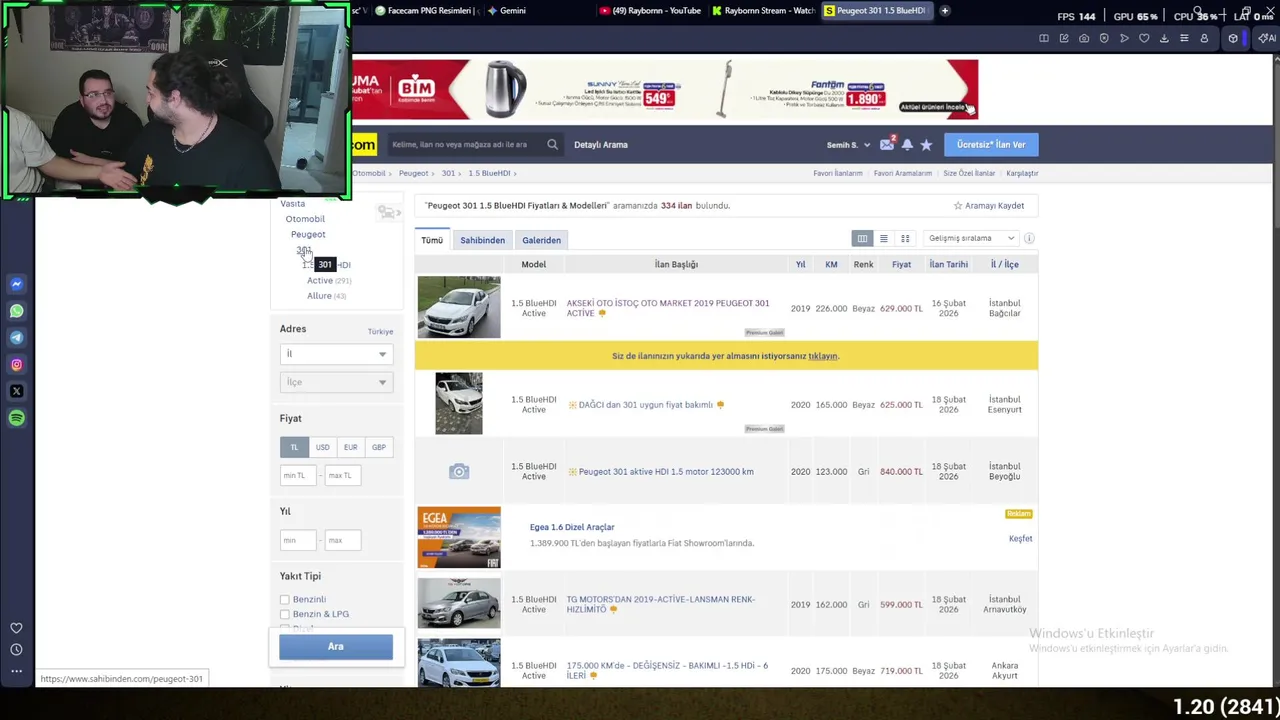This screenshot has height=720, width=1280.
Task: Open sidebar history clock icon
Action: tap(16, 649)
